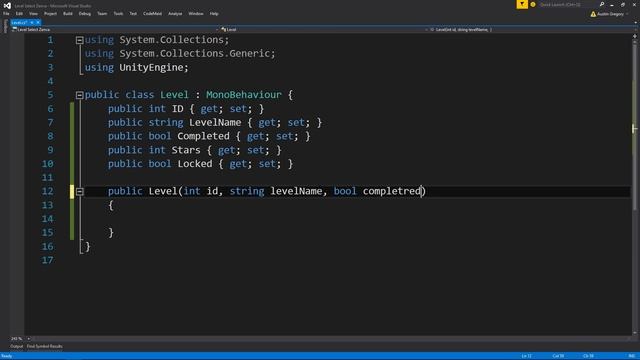640x360 pixels.
Task: Click the Ready status bar text
Action: [x=7, y=356]
